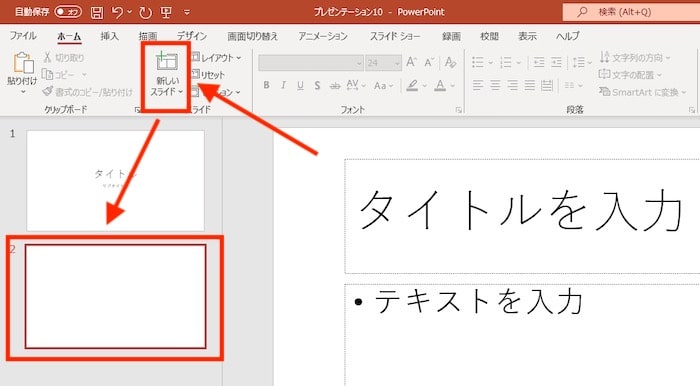Viewport: 700px width, 386px height.
Task: Toggle text Shadow formatting
Action: tap(317, 85)
